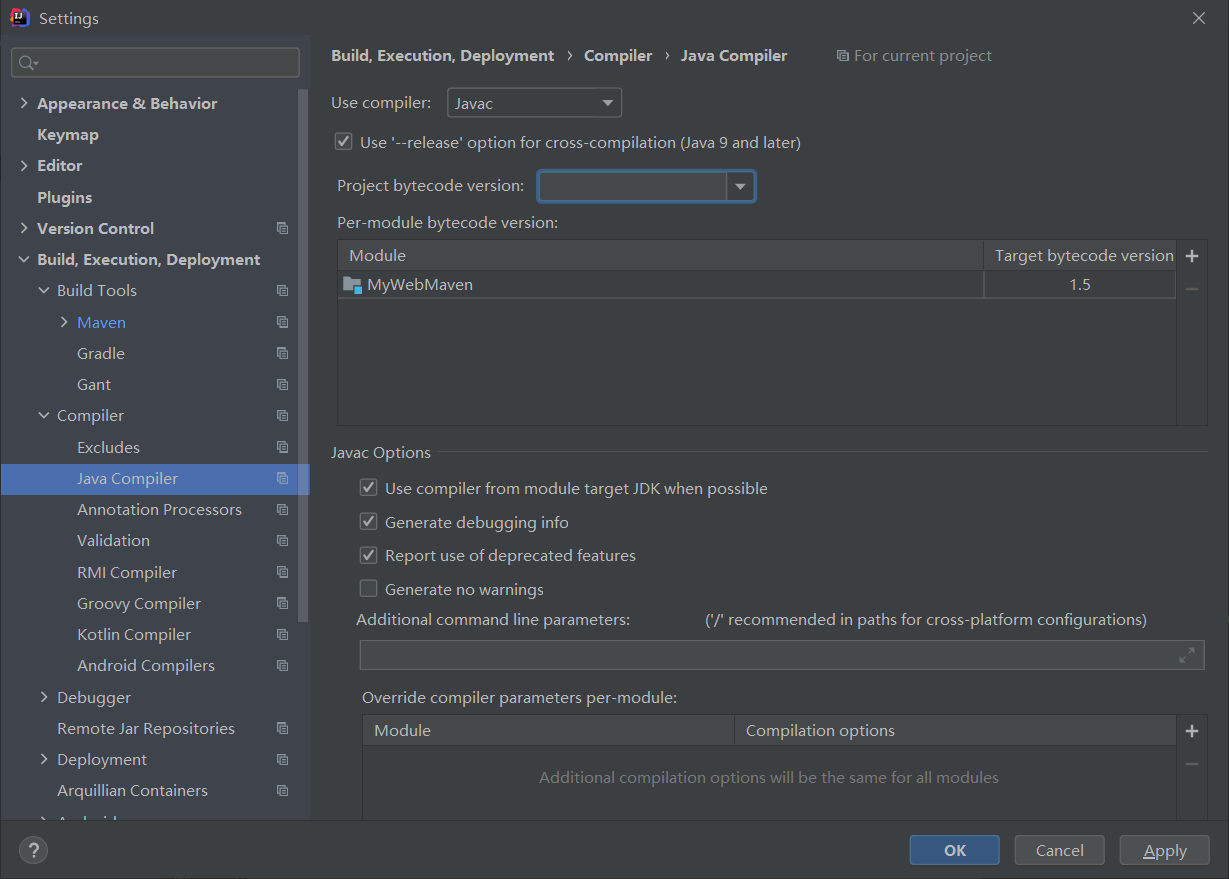Open Plugins settings page
Screen dimensions: 1229x879
(x=64, y=197)
